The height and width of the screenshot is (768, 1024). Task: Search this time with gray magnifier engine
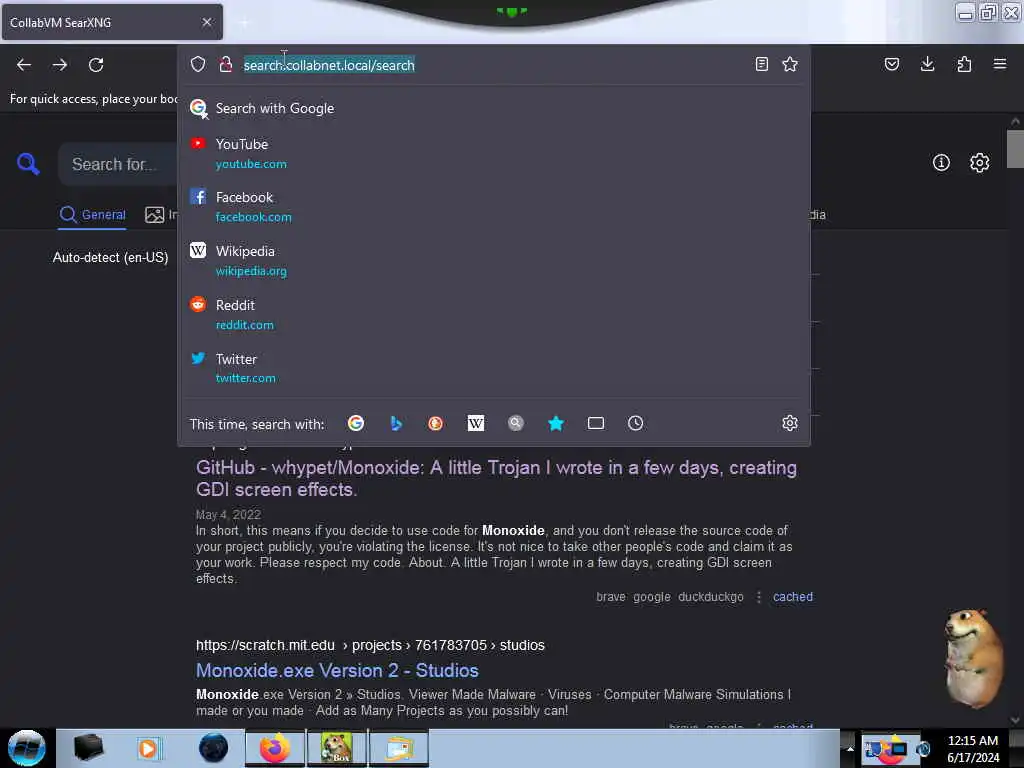point(516,423)
